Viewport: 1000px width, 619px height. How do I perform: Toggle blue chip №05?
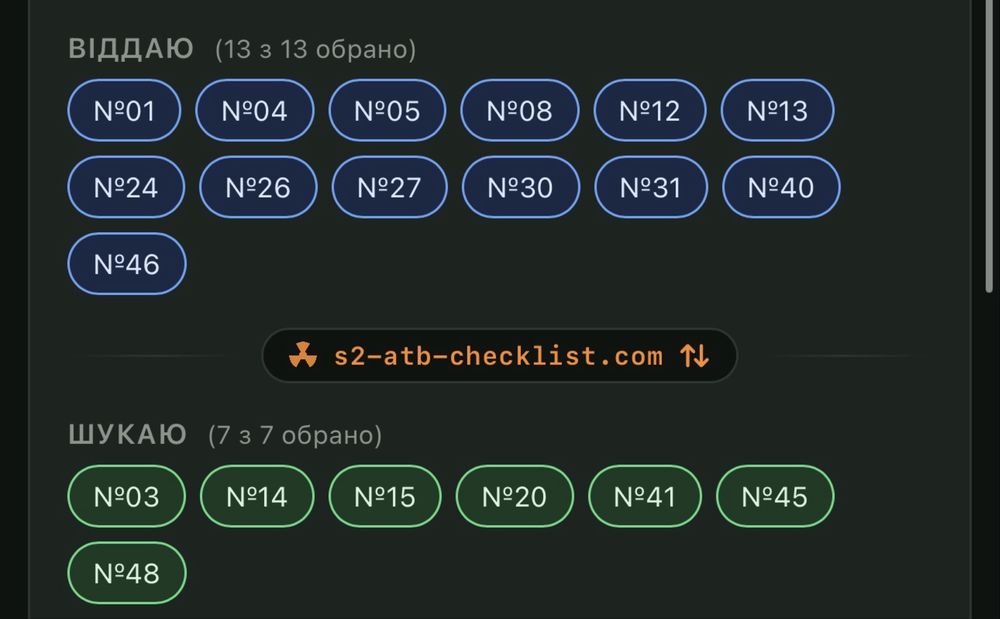point(387,110)
